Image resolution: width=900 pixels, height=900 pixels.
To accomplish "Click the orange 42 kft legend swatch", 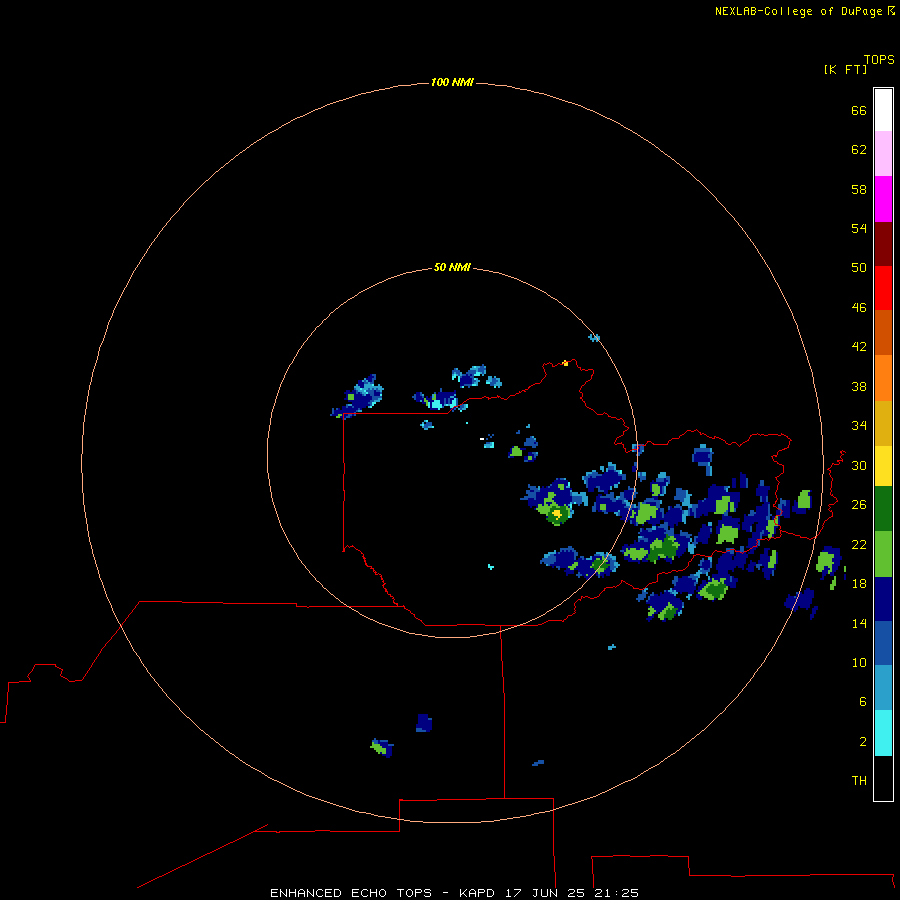I will [883, 378].
